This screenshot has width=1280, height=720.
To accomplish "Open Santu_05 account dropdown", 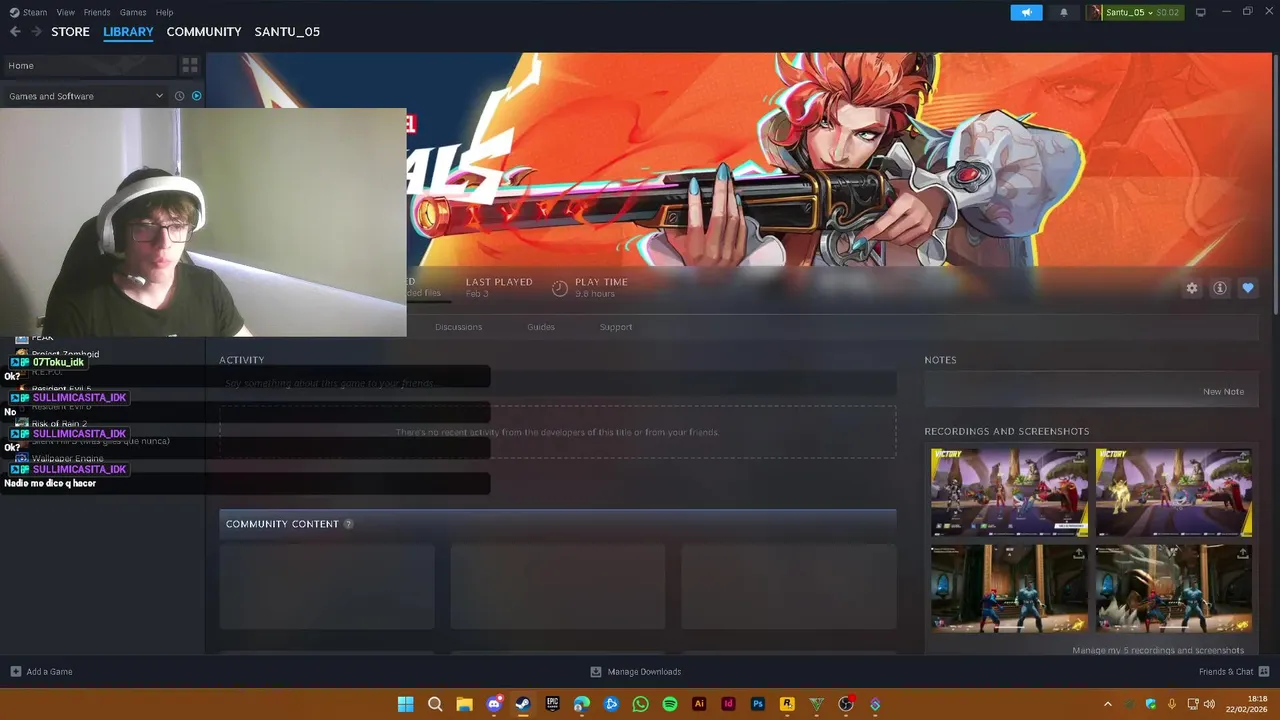I will click(x=1135, y=12).
